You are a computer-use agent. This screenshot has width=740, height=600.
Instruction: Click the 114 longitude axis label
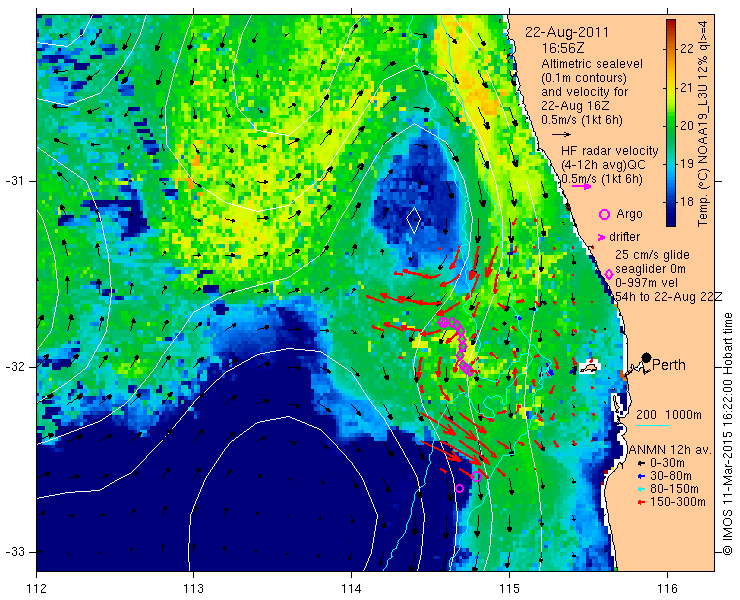[x=351, y=589]
